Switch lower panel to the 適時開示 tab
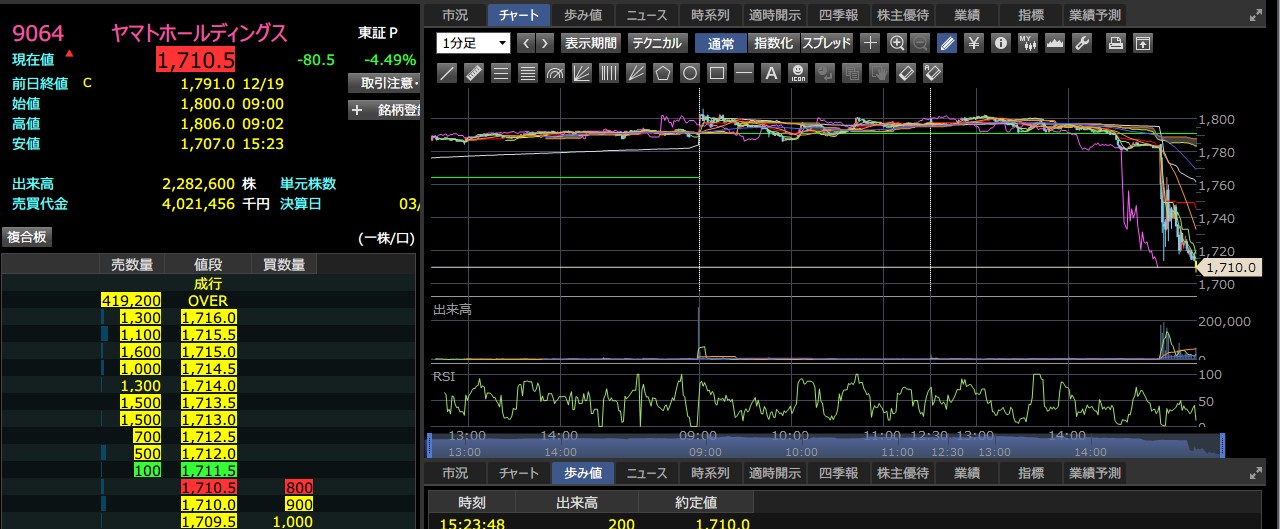 pyautogui.click(x=774, y=473)
